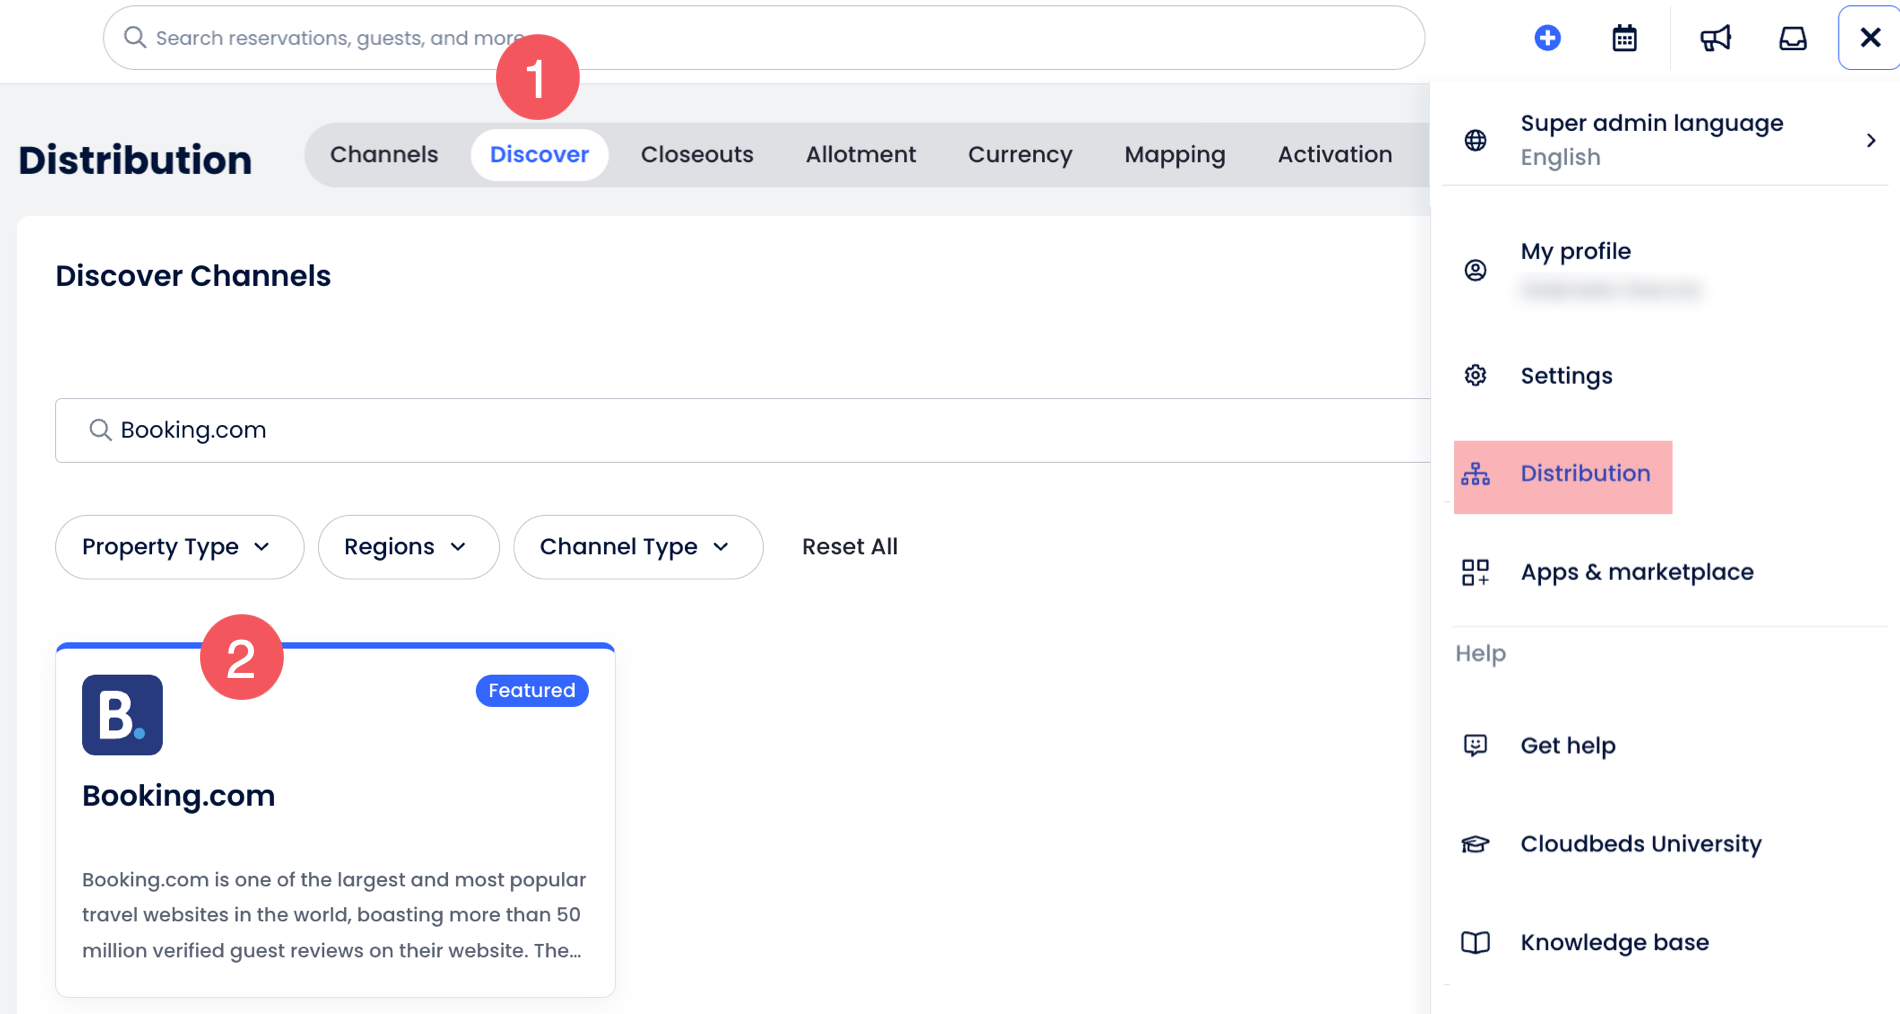Click the Settings gear icon

[1475, 376]
